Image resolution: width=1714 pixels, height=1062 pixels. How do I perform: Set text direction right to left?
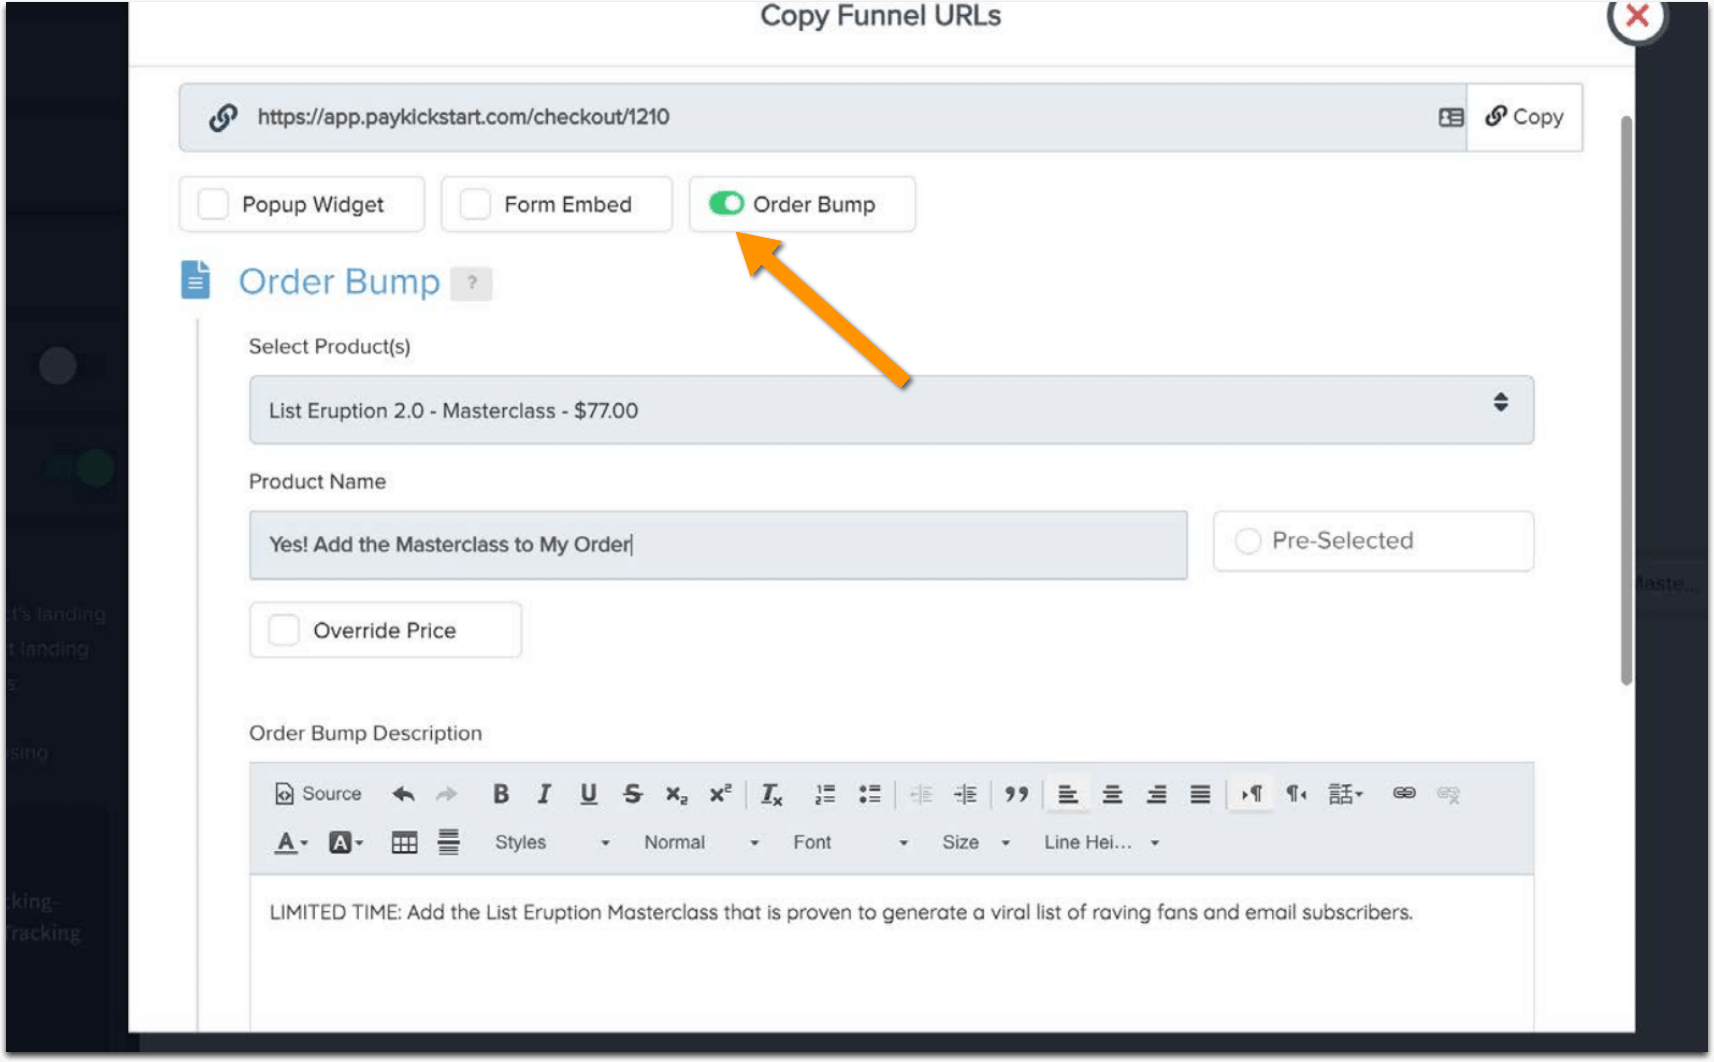(1296, 794)
